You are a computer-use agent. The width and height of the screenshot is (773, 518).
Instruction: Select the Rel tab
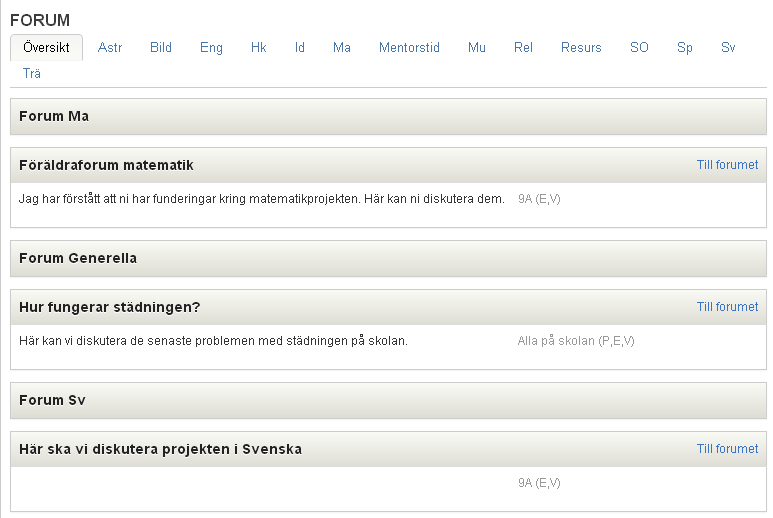[x=523, y=48]
